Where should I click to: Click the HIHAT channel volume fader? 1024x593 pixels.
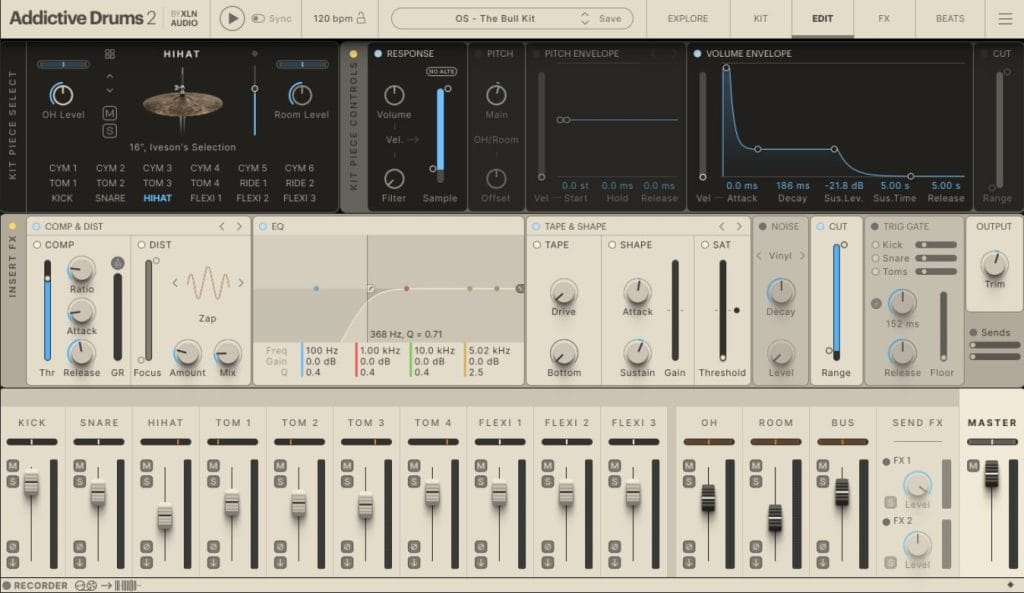pyautogui.click(x=165, y=517)
